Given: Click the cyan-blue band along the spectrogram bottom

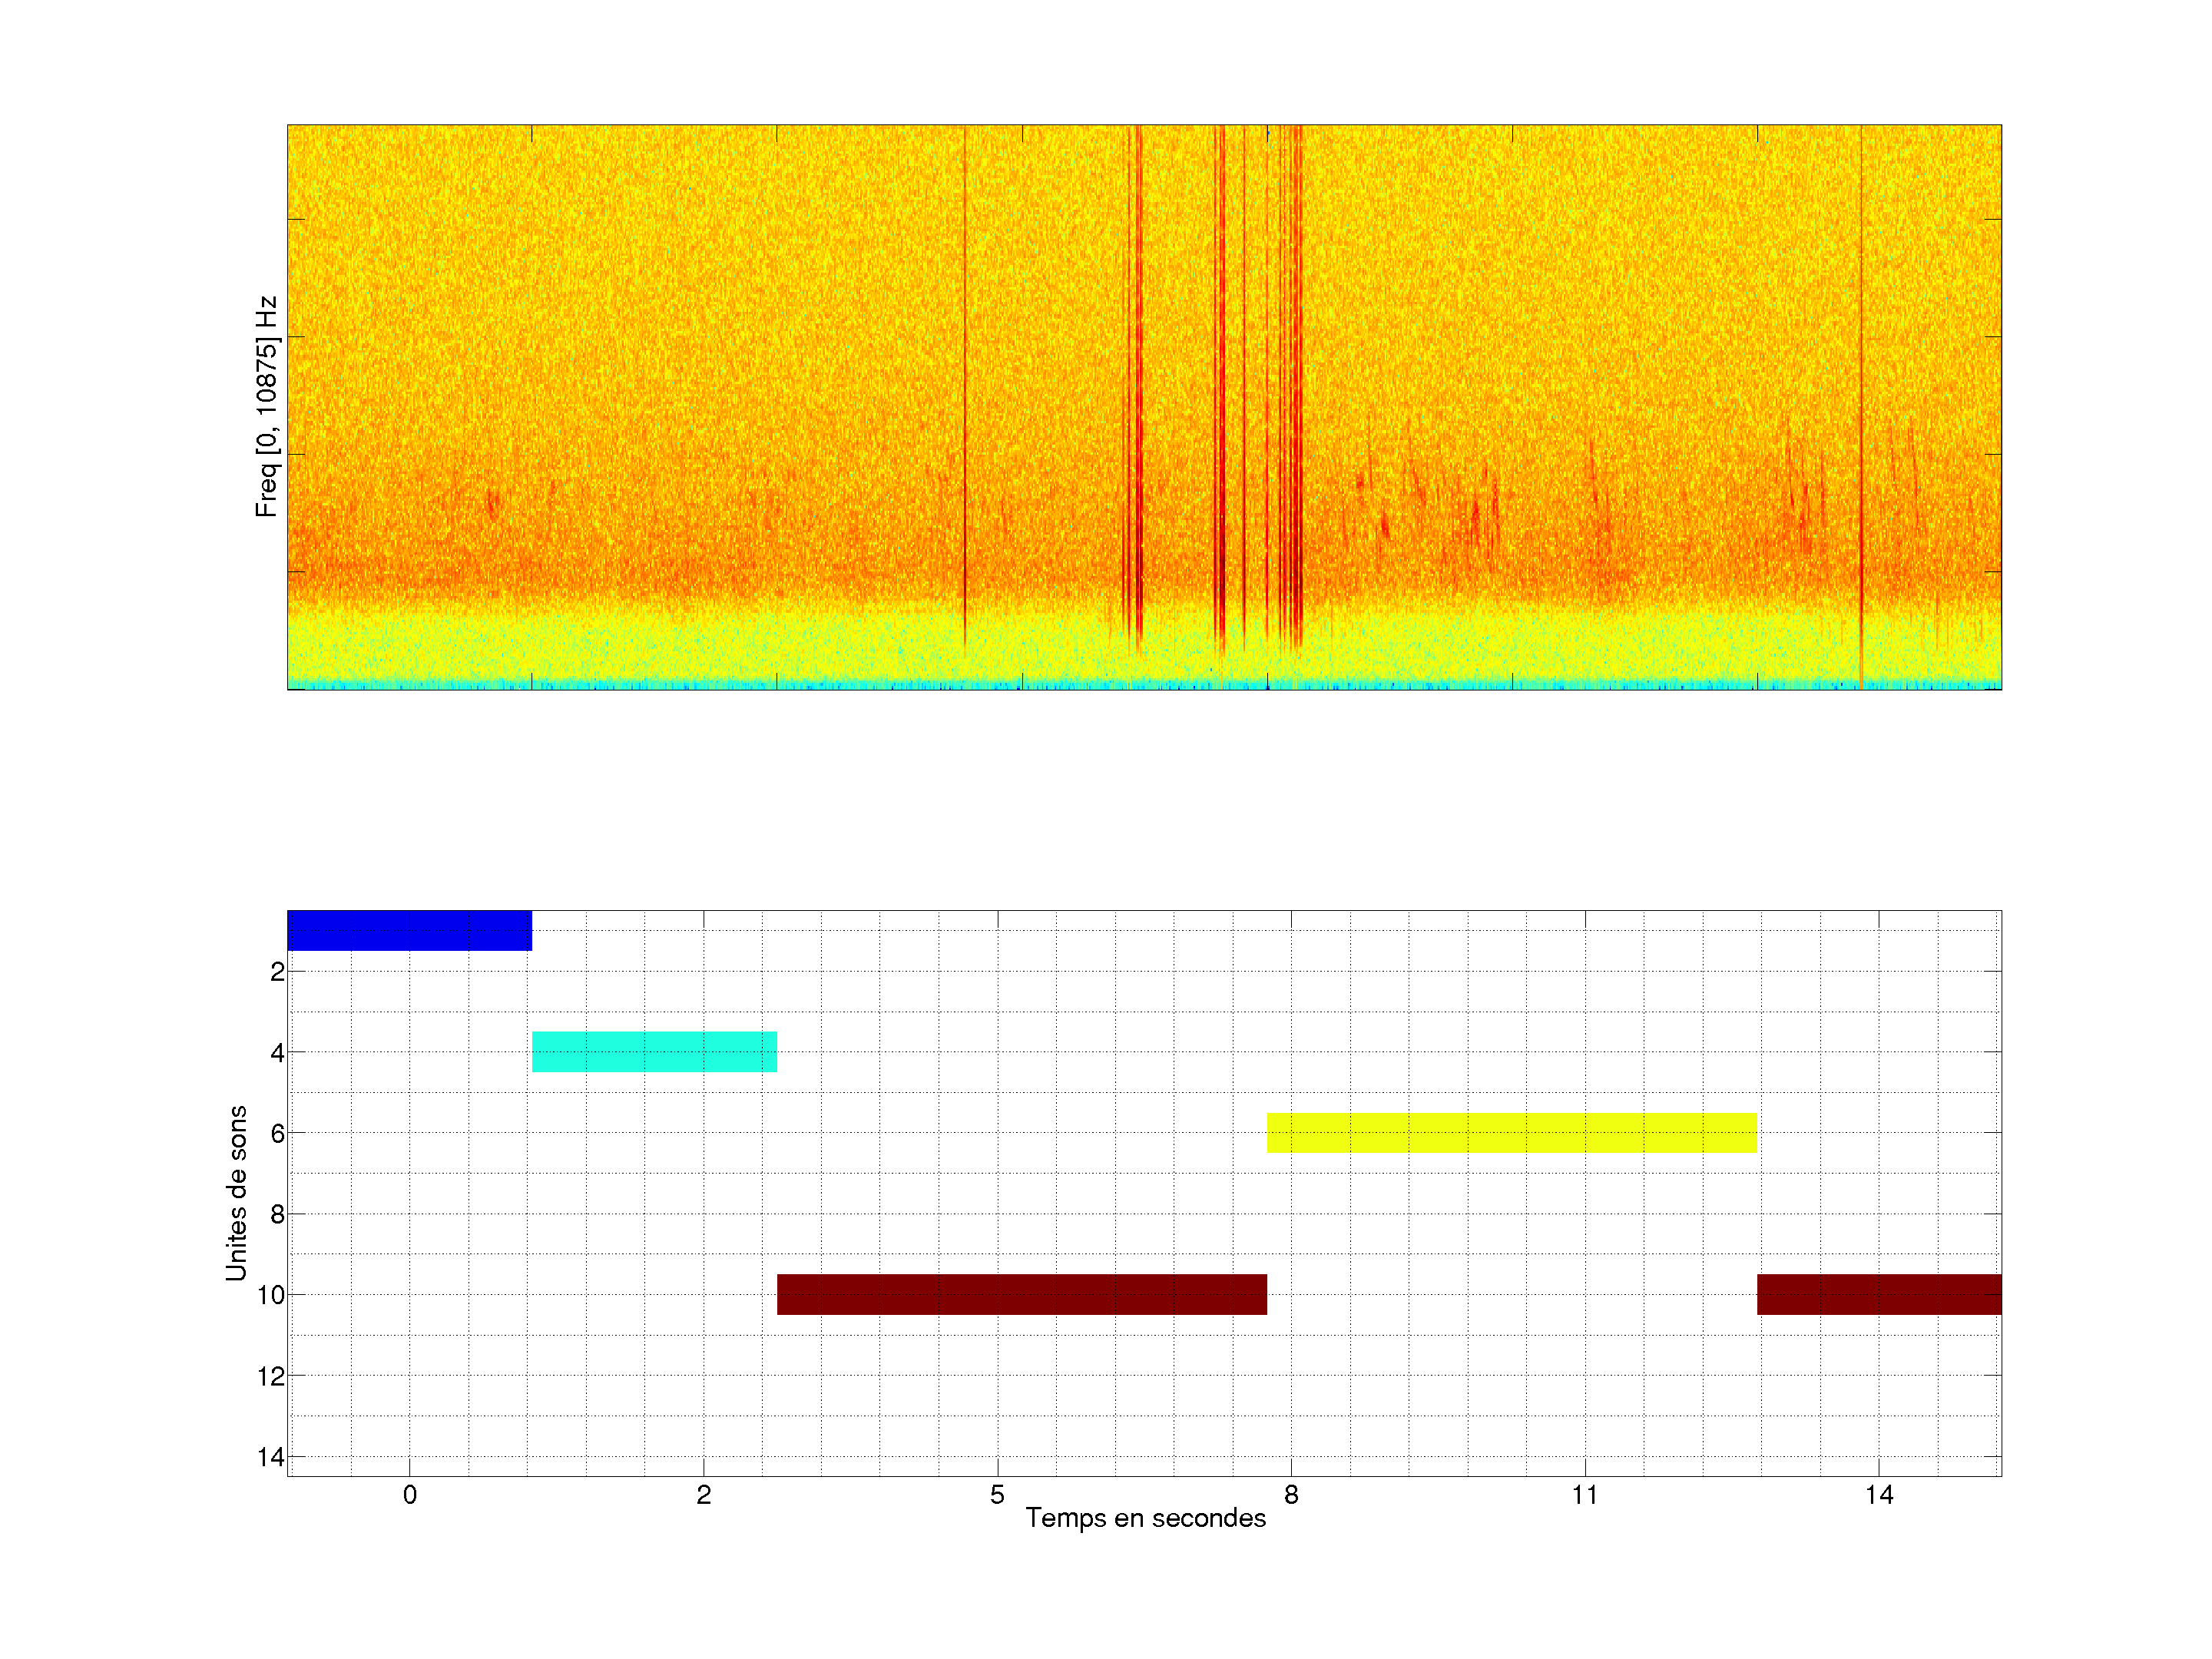Looking at the screenshot, I should (x=1143, y=684).
